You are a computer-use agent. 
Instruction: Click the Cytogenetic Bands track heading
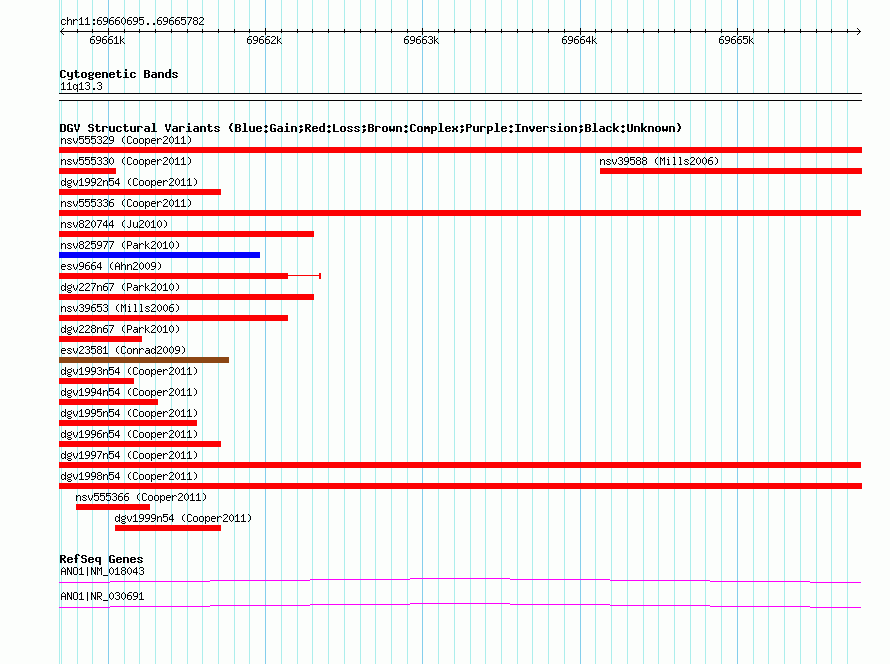click(119, 74)
